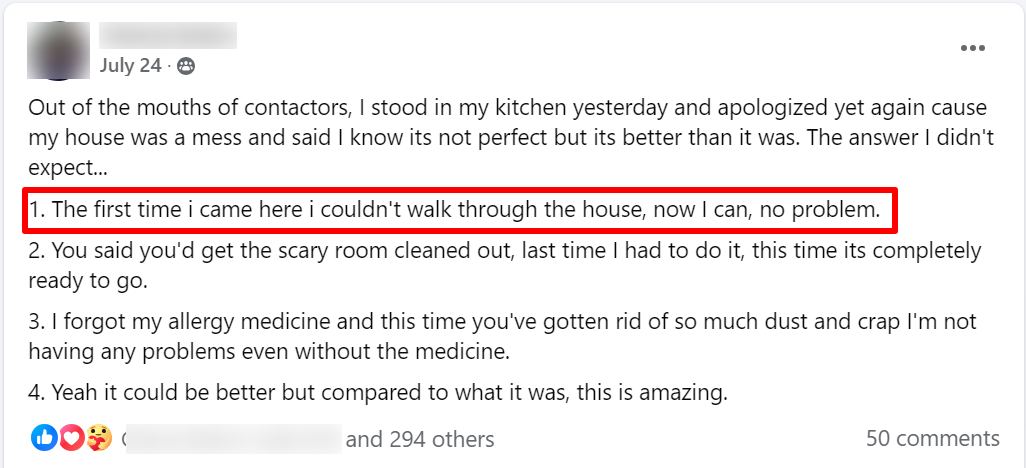Click the Care hug emoji reaction icon
The width and height of the screenshot is (1026, 468).
99,437
